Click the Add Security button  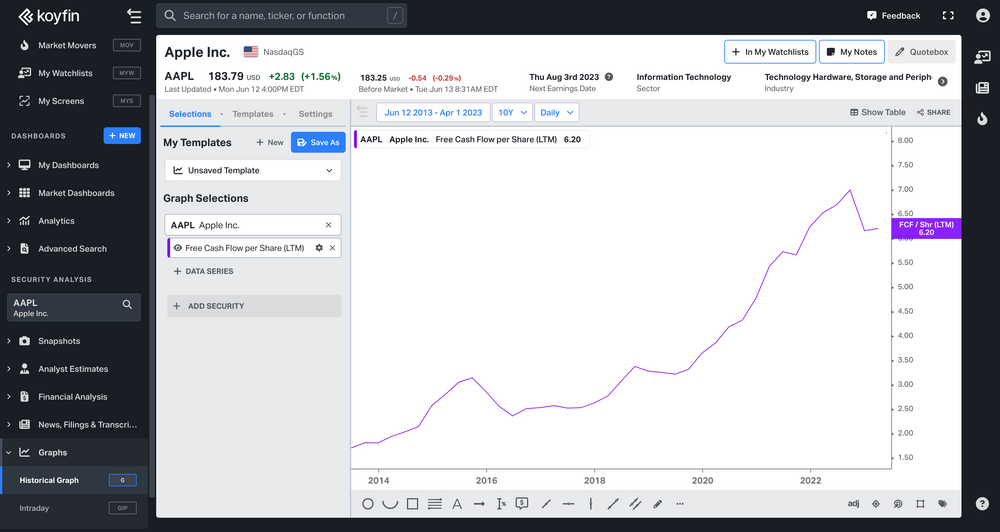pyautogui.click(x=253, y=306)
